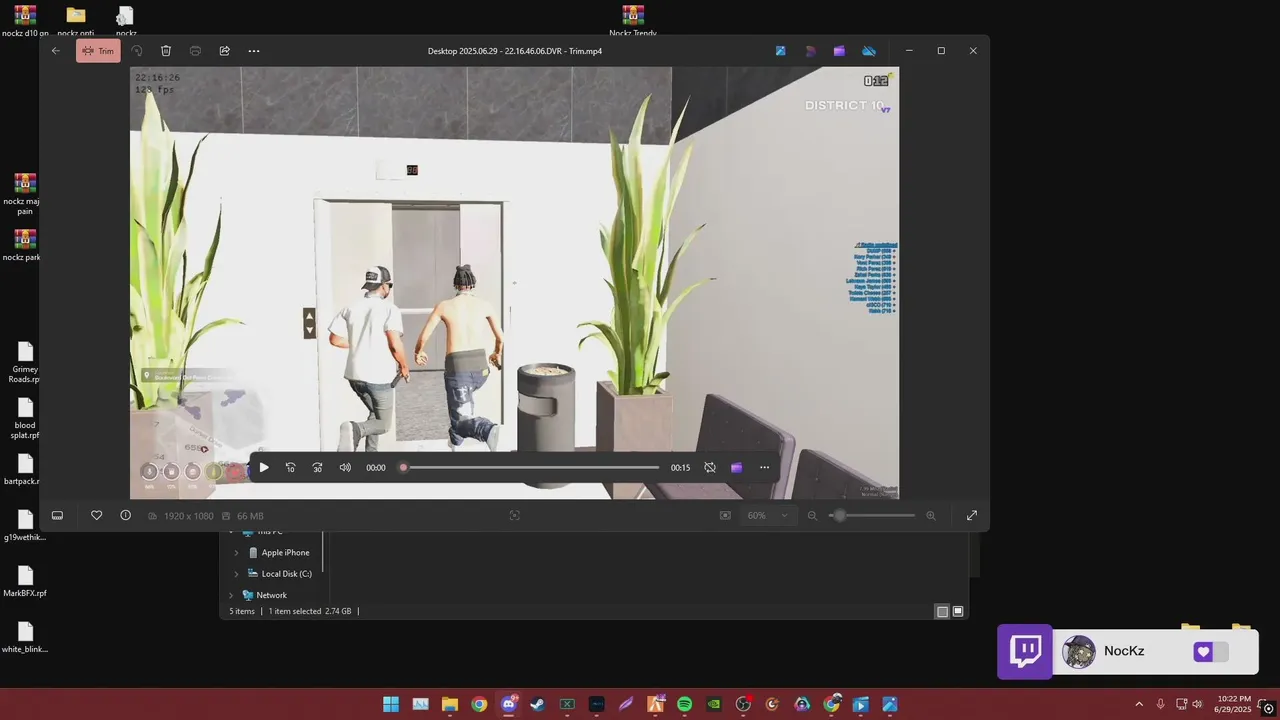Rotate using the rotate icon beside Trim

(137, 51)
